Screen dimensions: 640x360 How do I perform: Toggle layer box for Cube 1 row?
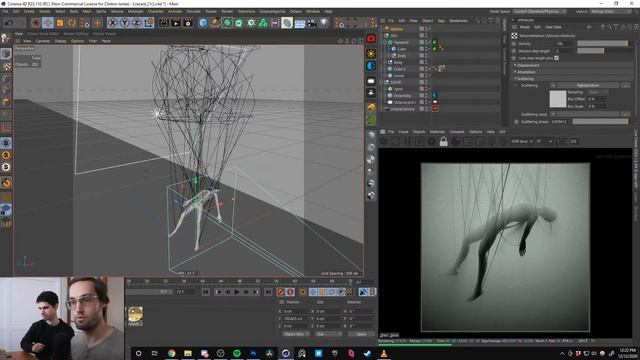pyautogui.click(x=422, y=69)
